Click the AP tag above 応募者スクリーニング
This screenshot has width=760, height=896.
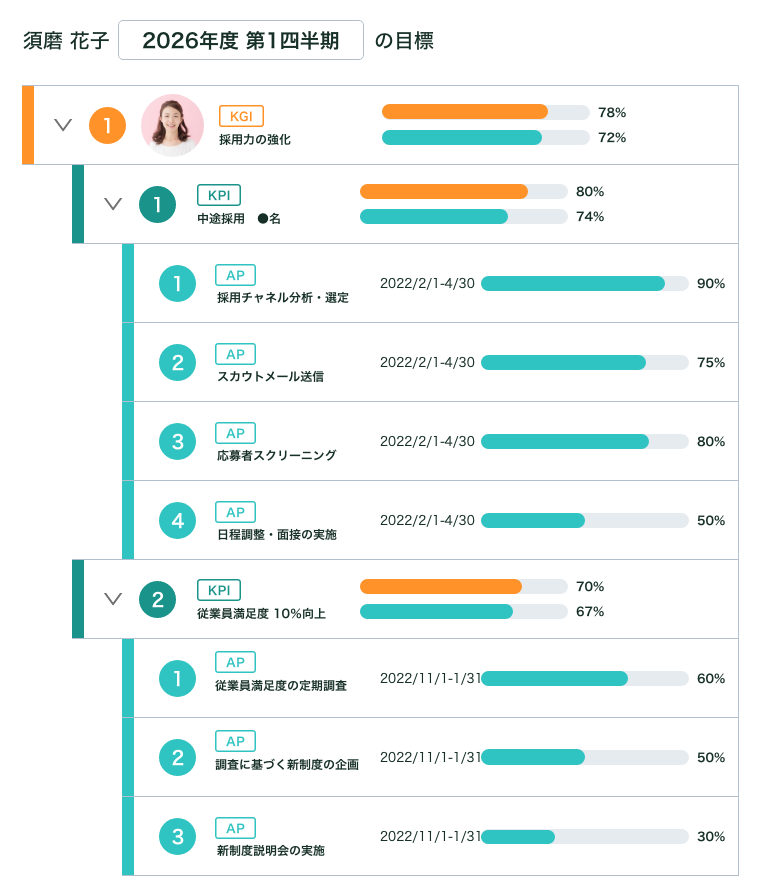235,433
